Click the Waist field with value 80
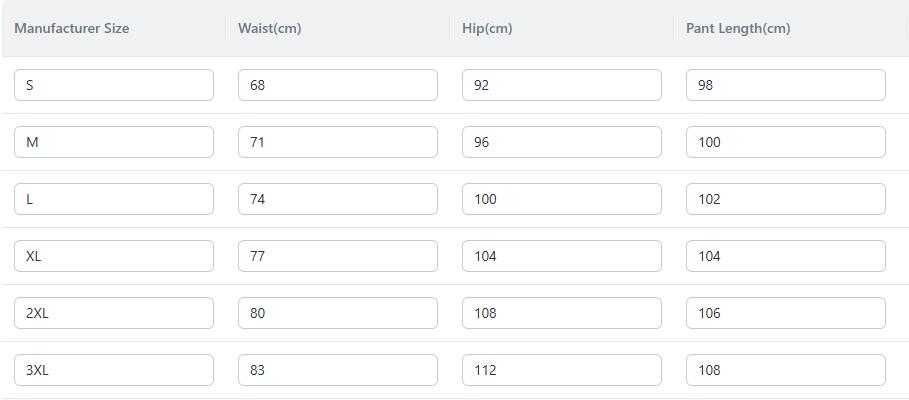The height and width of the screenshot is (400, 909). coord(337,313)
